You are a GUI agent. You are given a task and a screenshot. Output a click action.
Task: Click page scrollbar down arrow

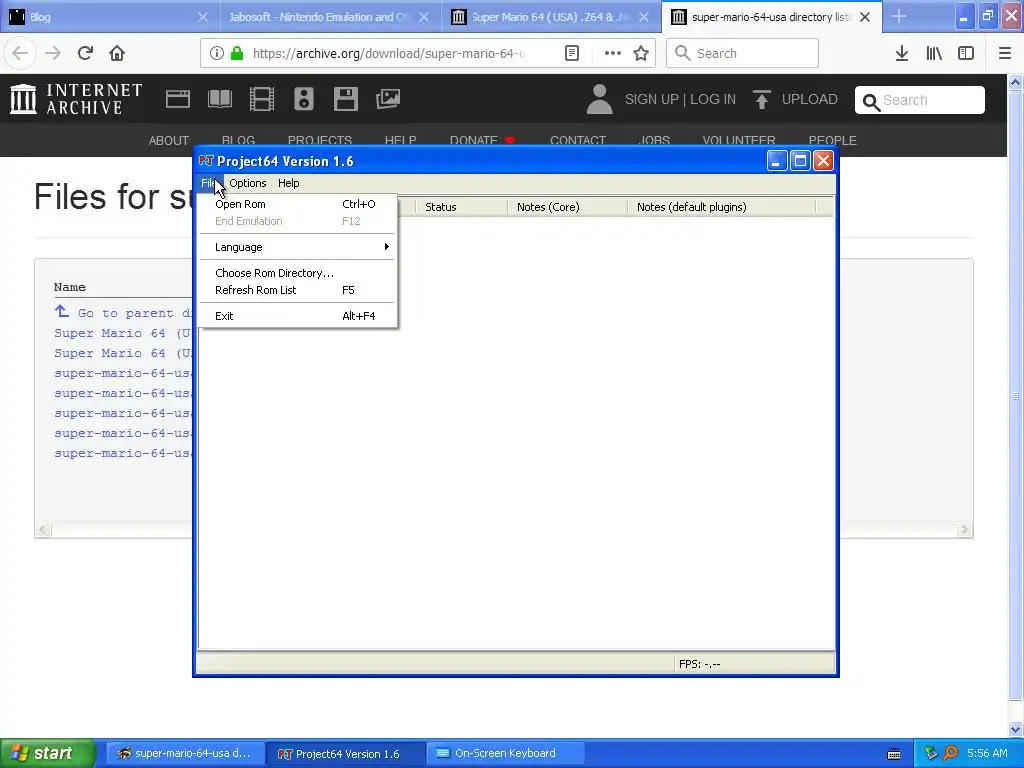tap(1016, 729)
